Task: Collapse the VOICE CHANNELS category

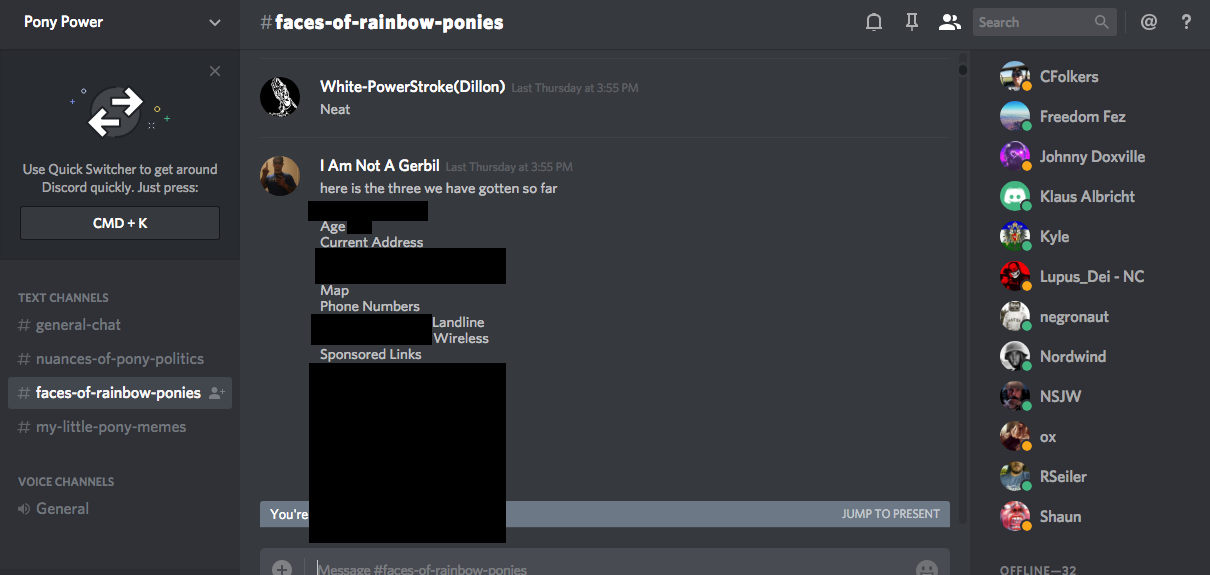Action: pos(66,482)
